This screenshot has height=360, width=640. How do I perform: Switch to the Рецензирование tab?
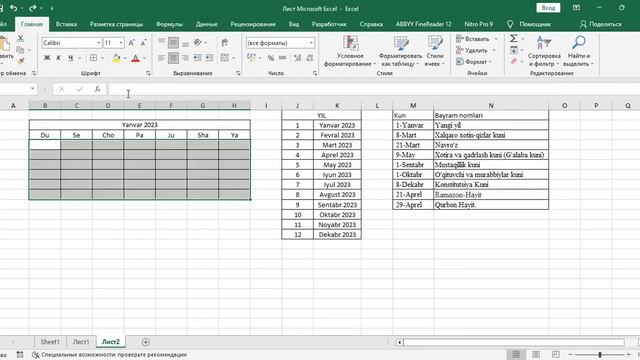253,24
